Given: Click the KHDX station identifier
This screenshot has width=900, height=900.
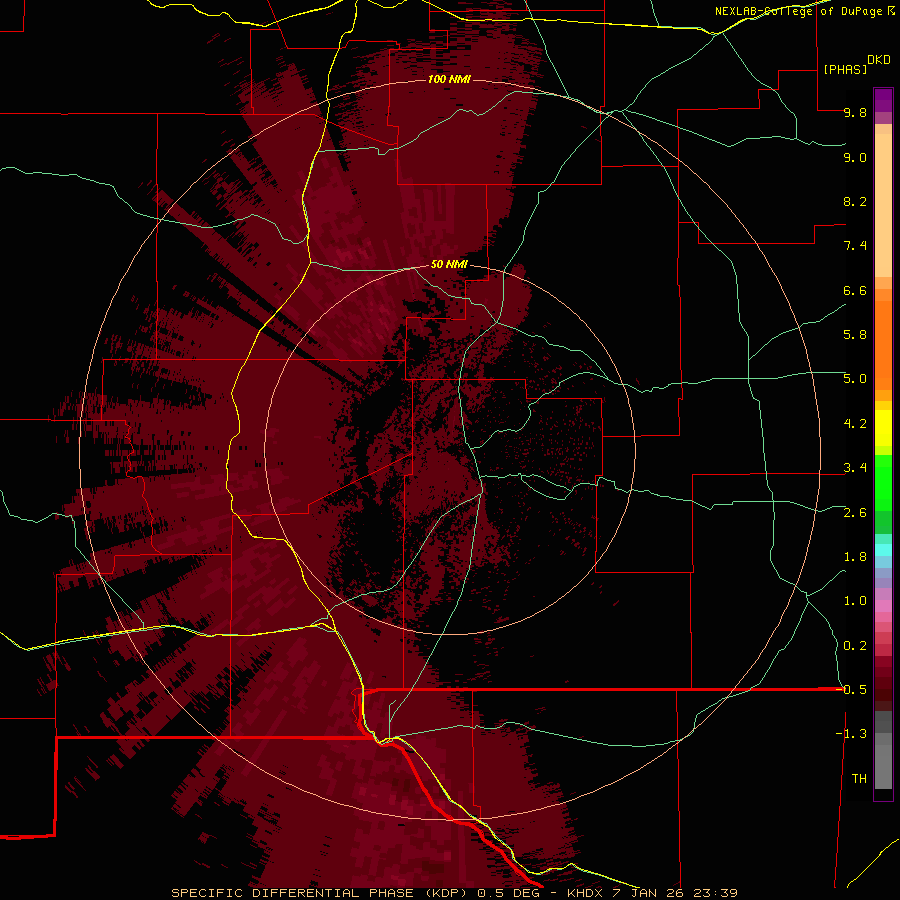Looking at the screenshot, I should pyautogui.click(x=587, y=893).
